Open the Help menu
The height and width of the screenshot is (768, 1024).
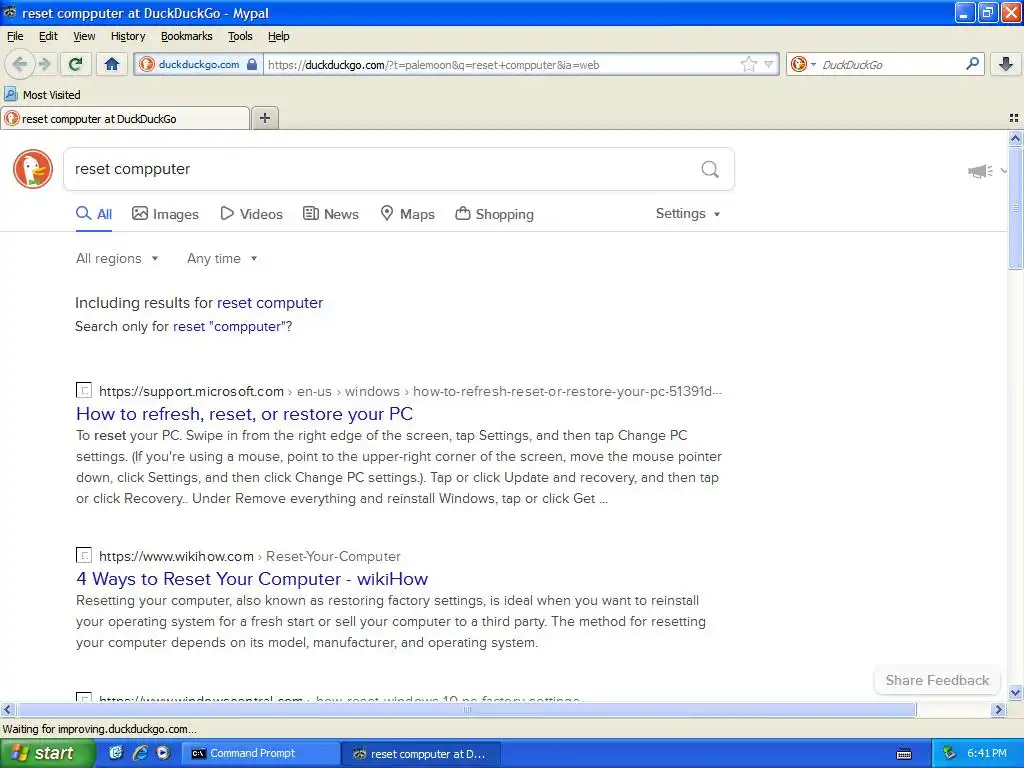click(279, 36)
